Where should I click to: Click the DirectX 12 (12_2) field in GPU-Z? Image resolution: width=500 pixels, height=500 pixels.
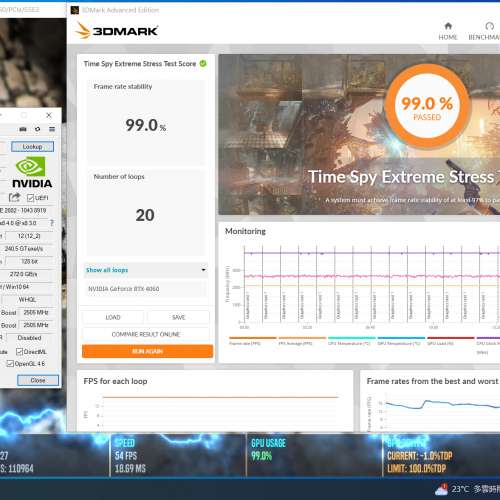click(x=29, y=236)
